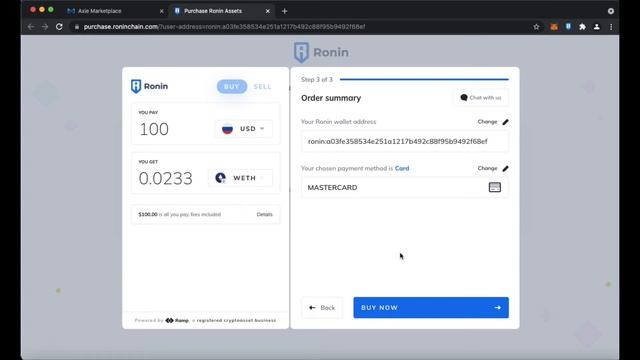640x360 pixels.
Task: Click the BUY NOW button
Action: (431, 308)
